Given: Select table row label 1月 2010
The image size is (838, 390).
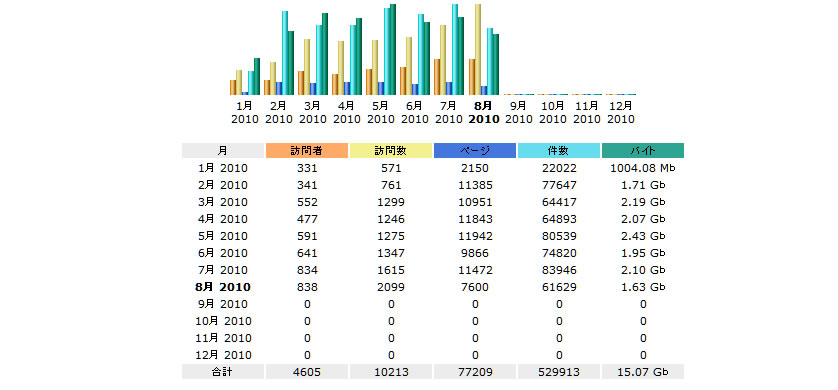Looking at the screenshot, I should [223, 168].
